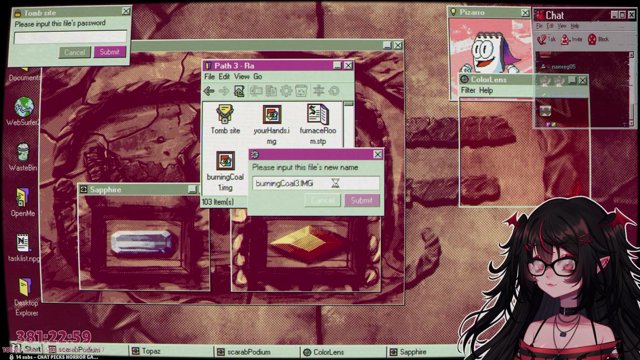Click the Start button on the taskbar
The image size is (640, 360).
pos(28,349)
